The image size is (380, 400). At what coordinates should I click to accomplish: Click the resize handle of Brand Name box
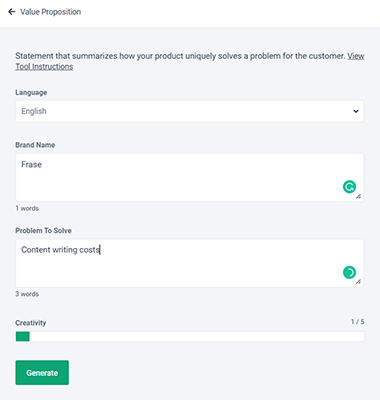tap(358, 197)
